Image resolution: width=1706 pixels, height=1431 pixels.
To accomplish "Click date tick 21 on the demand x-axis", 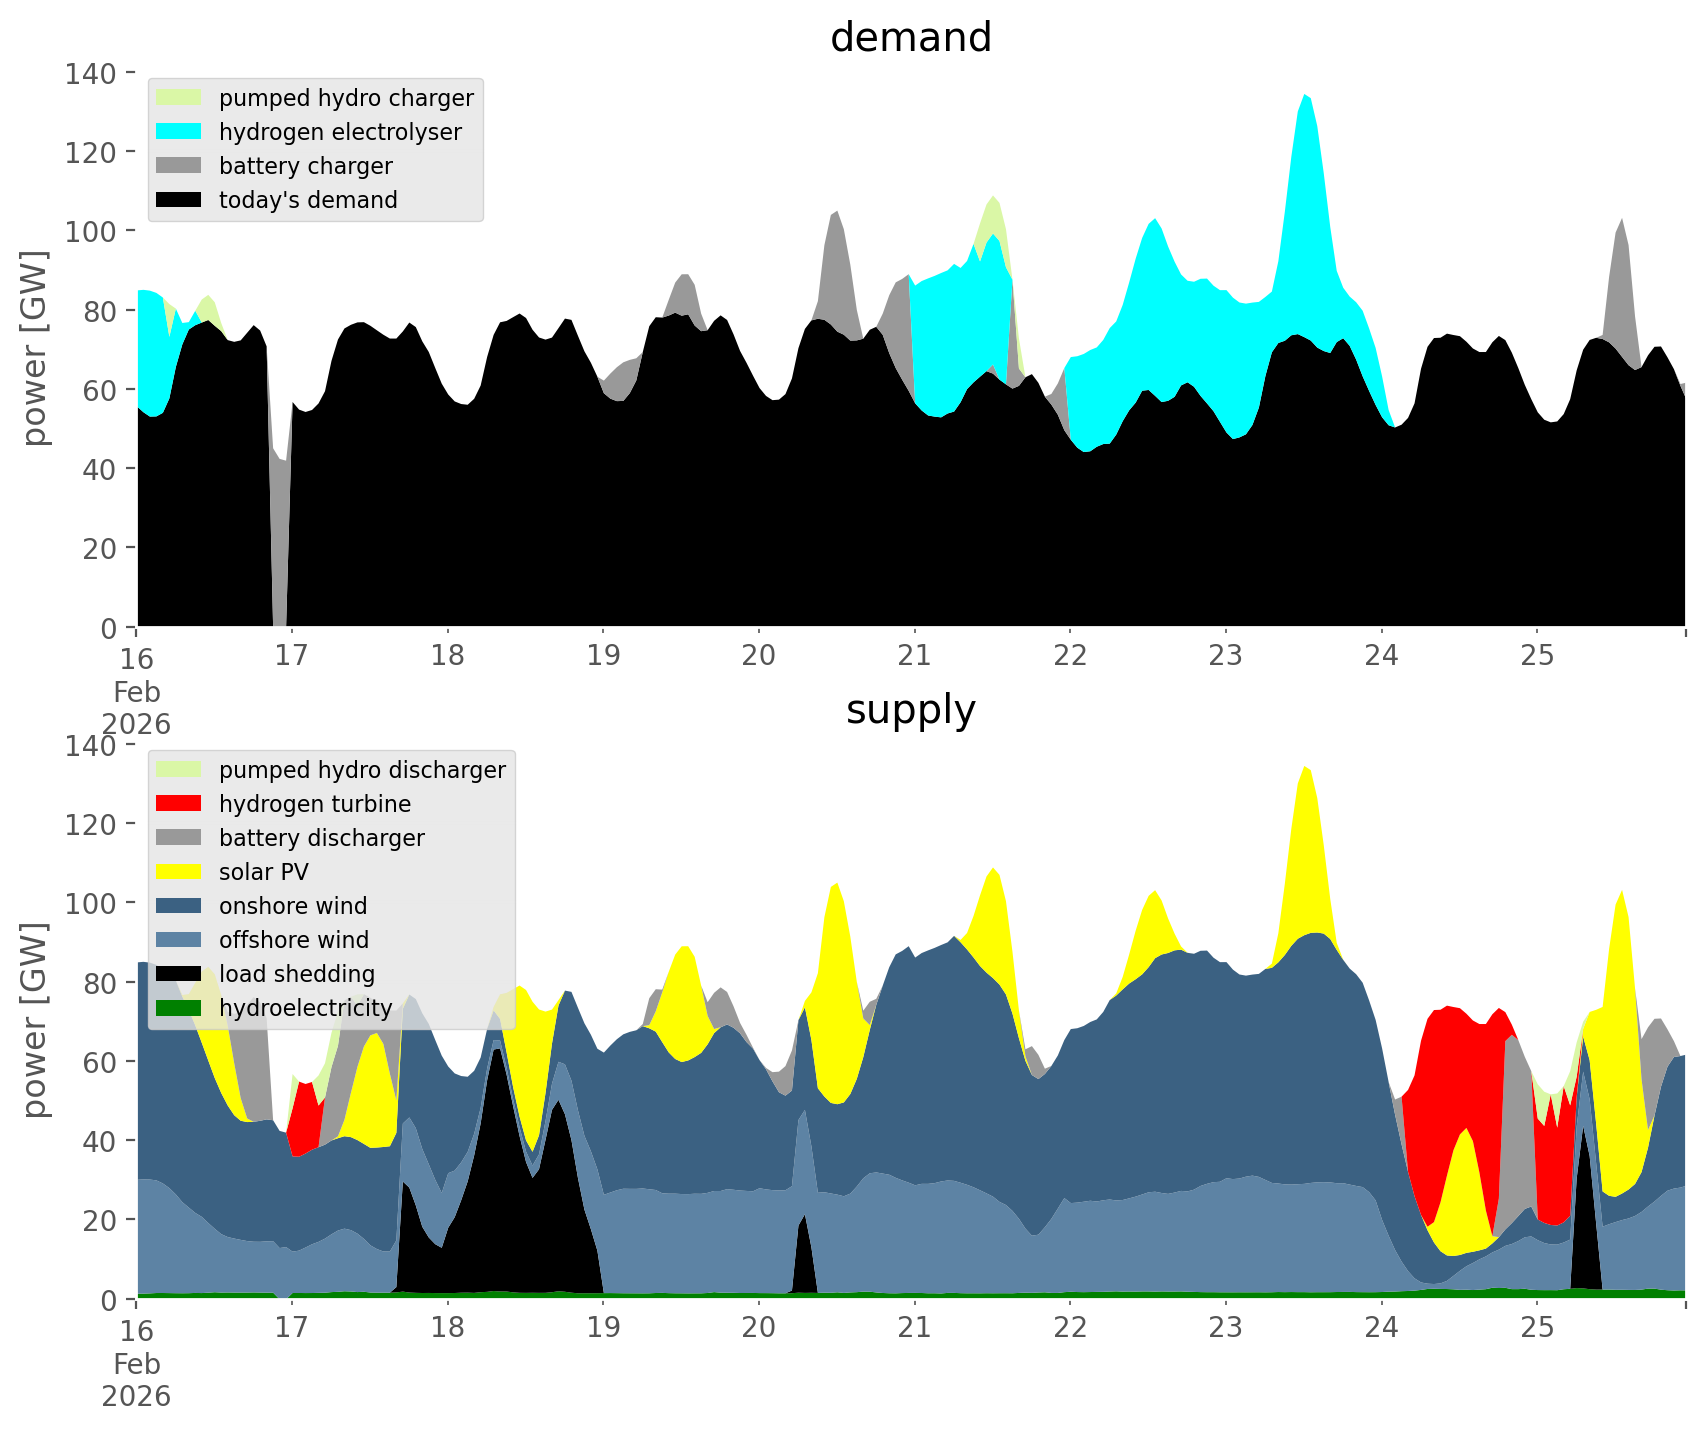I will click(914, 656).
